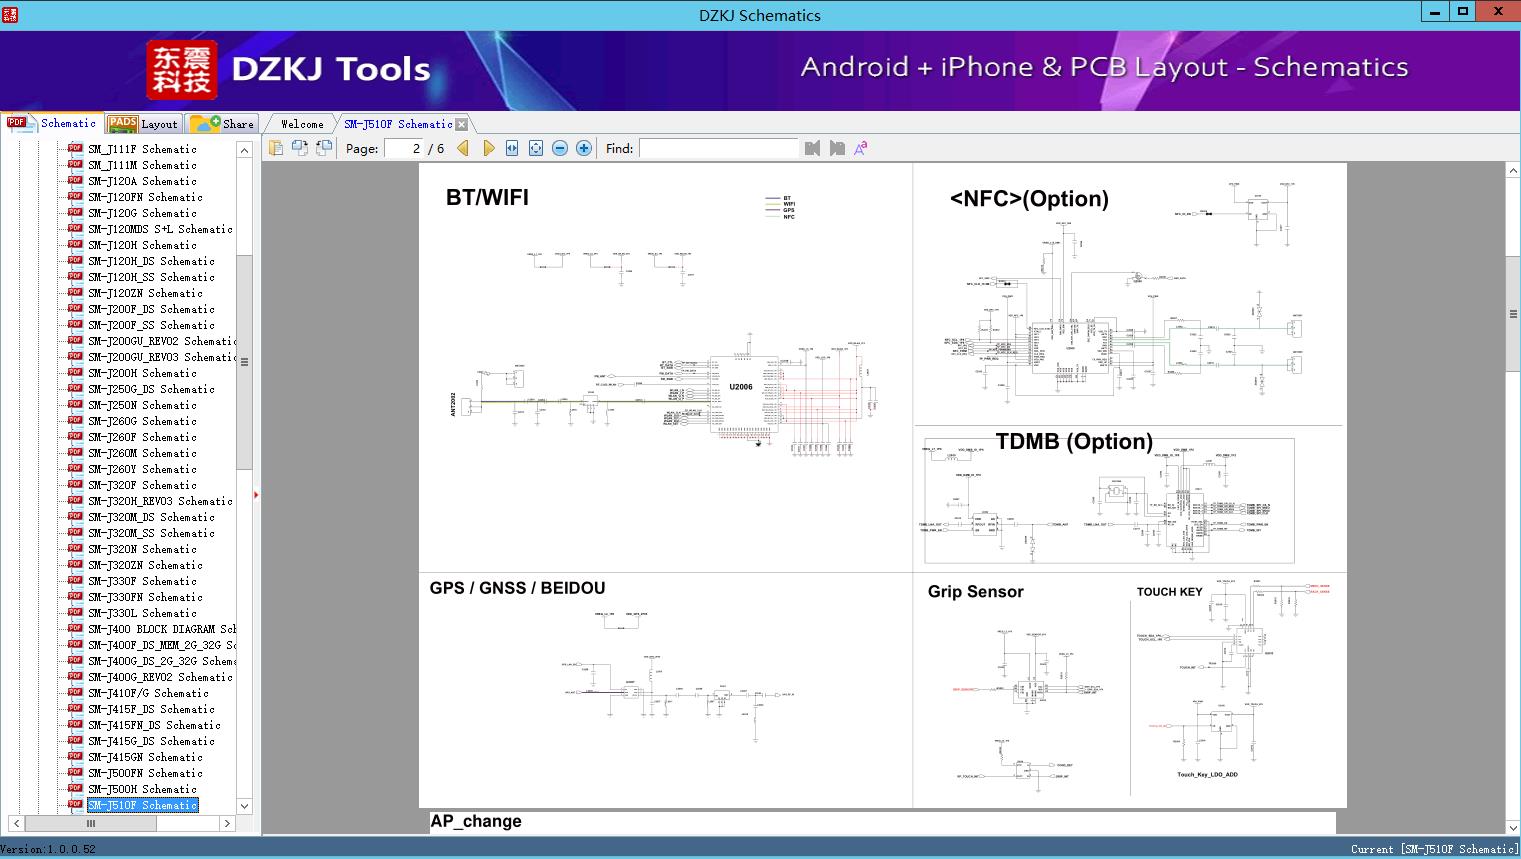The image size is (1521, 859).
Task: Click tree horizontal scroll left arrow
Action: (16, 824)
